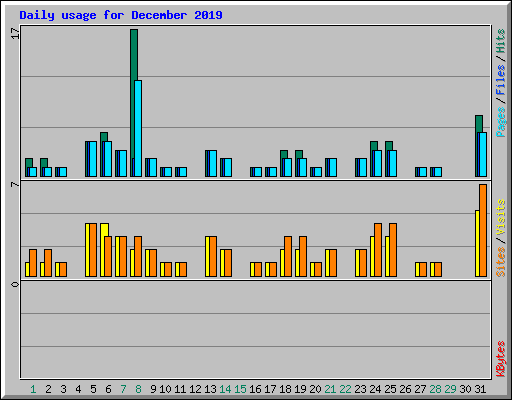Click the chart title 'Daily usage for December 2019'

pos(121,15)
